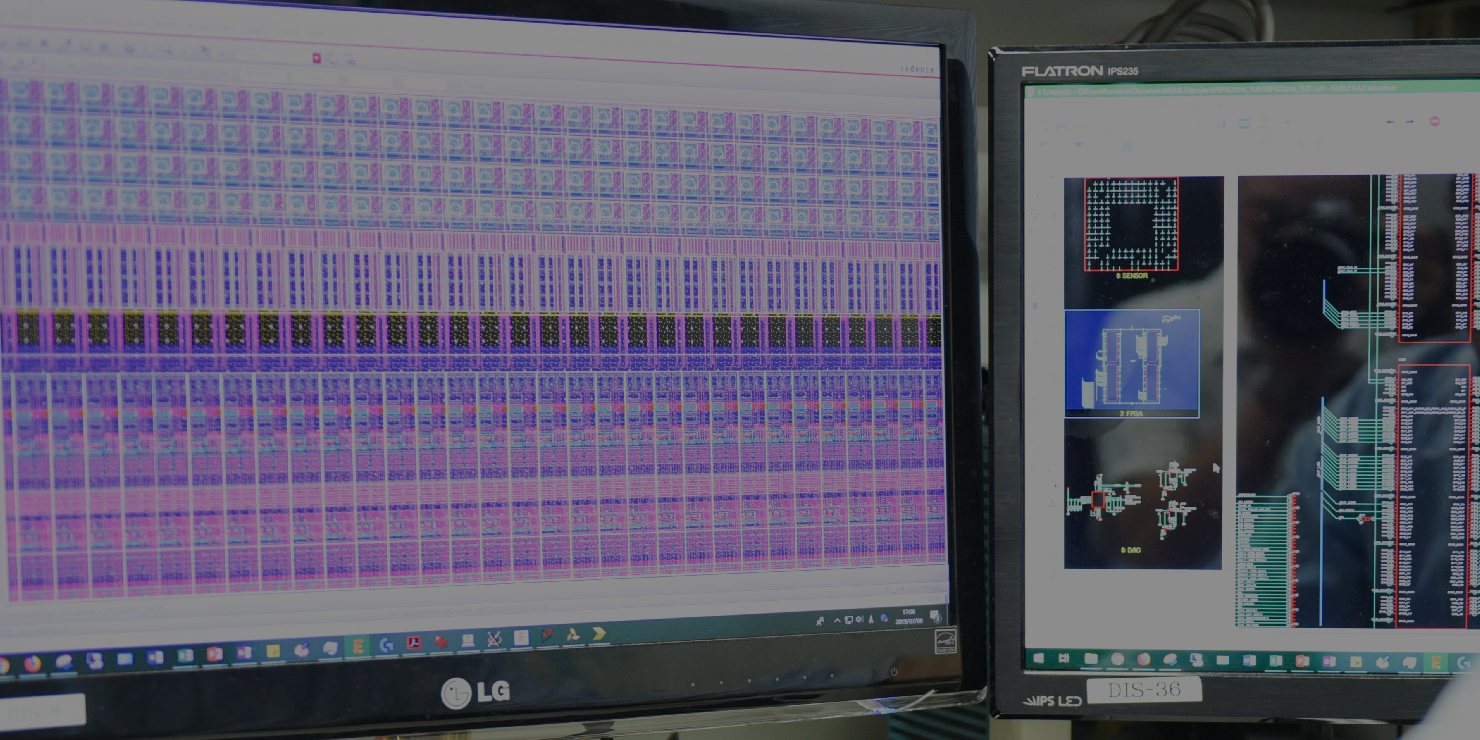Open volume control in LG monitor tray
The image size is (1480, 740).
(860, 619)
